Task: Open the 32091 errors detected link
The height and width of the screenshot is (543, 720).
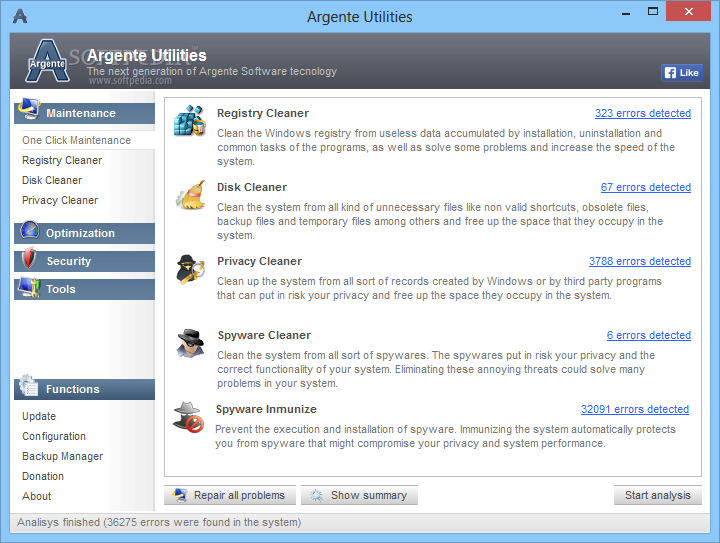Action: click(635, 409)
